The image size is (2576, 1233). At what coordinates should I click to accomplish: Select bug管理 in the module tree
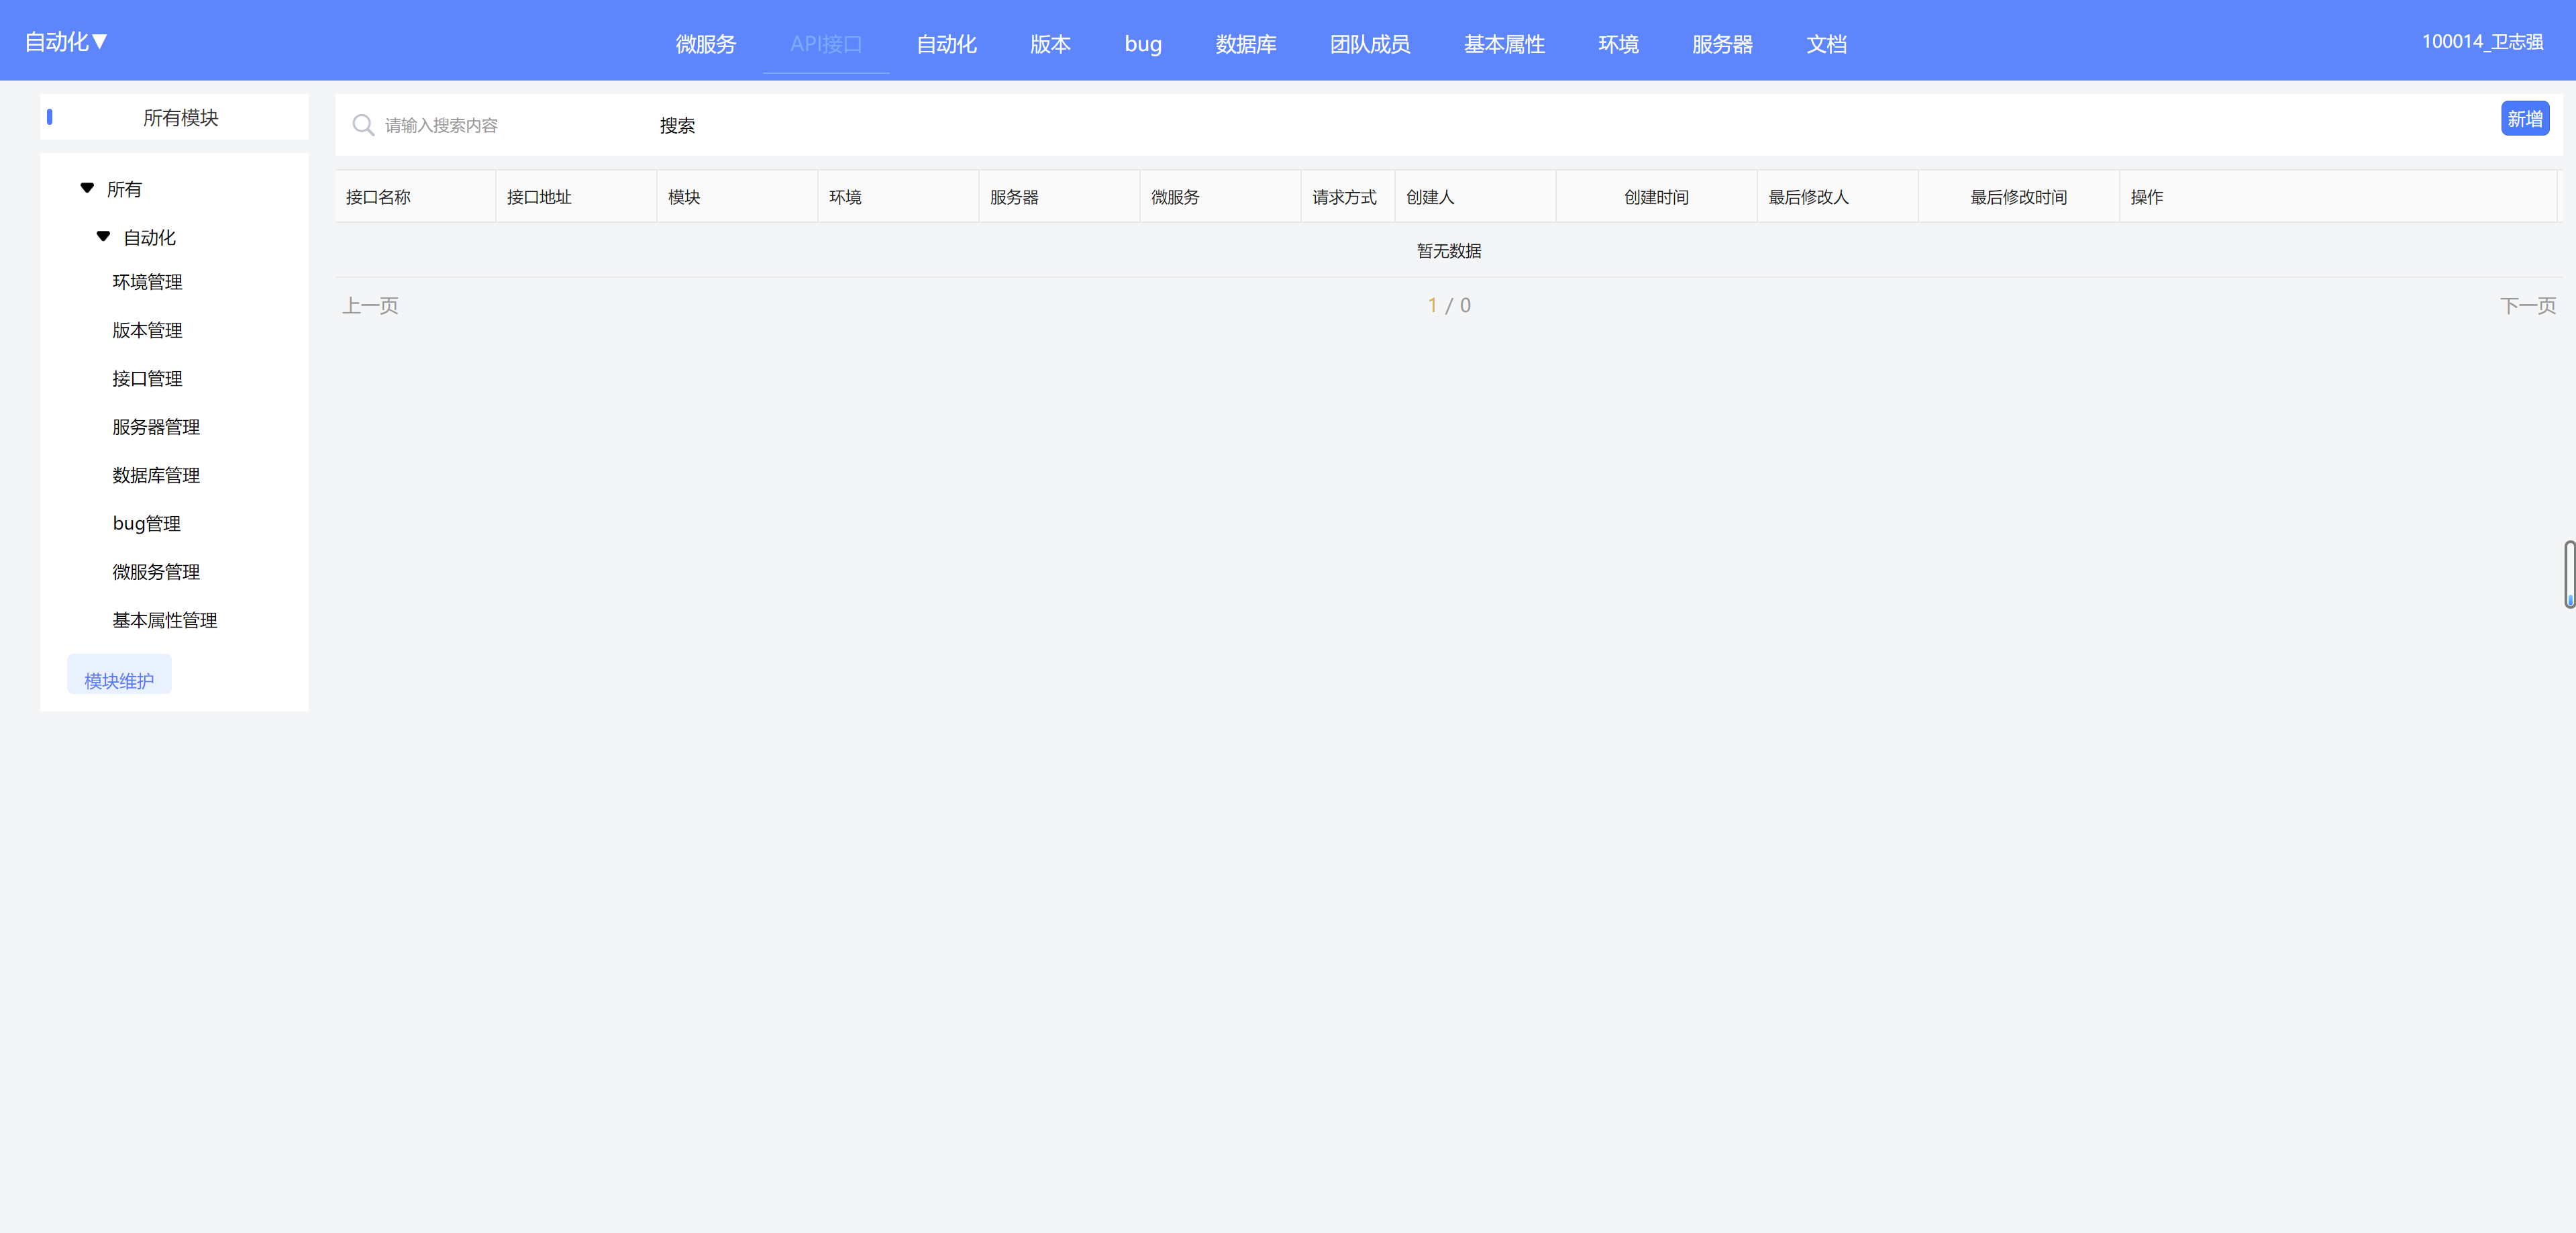146,523
